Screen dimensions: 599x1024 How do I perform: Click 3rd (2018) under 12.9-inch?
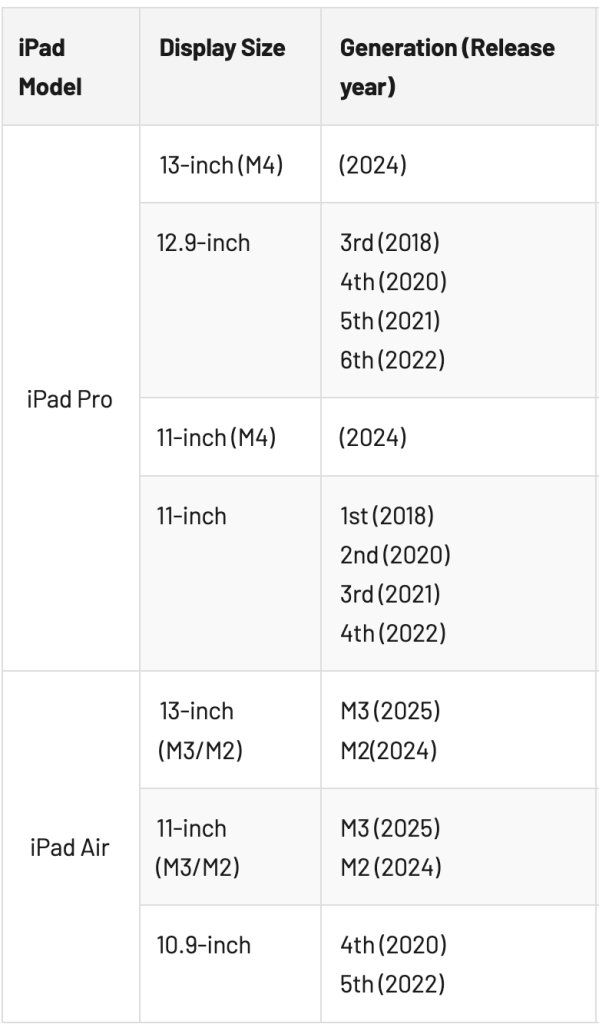tap(389, 243)
